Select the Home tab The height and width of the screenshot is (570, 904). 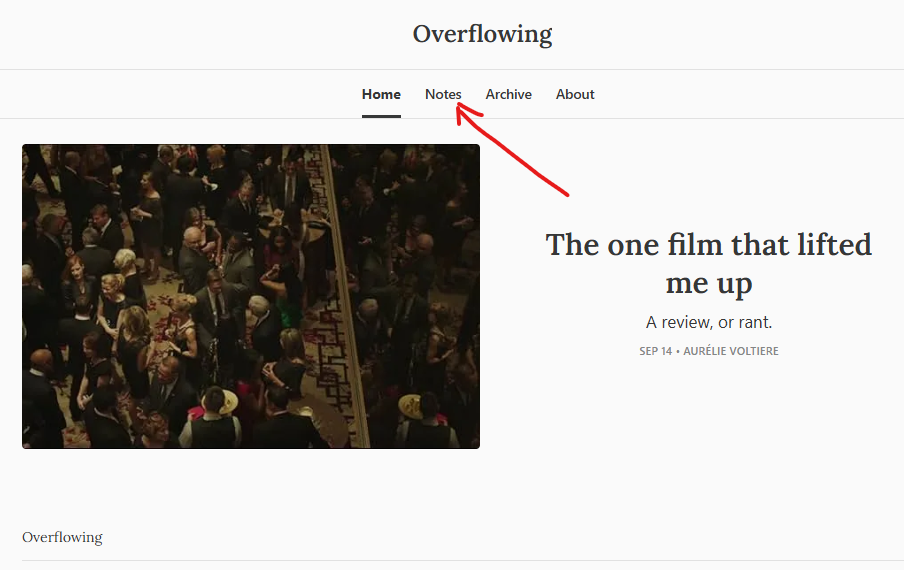click(381, 94)
